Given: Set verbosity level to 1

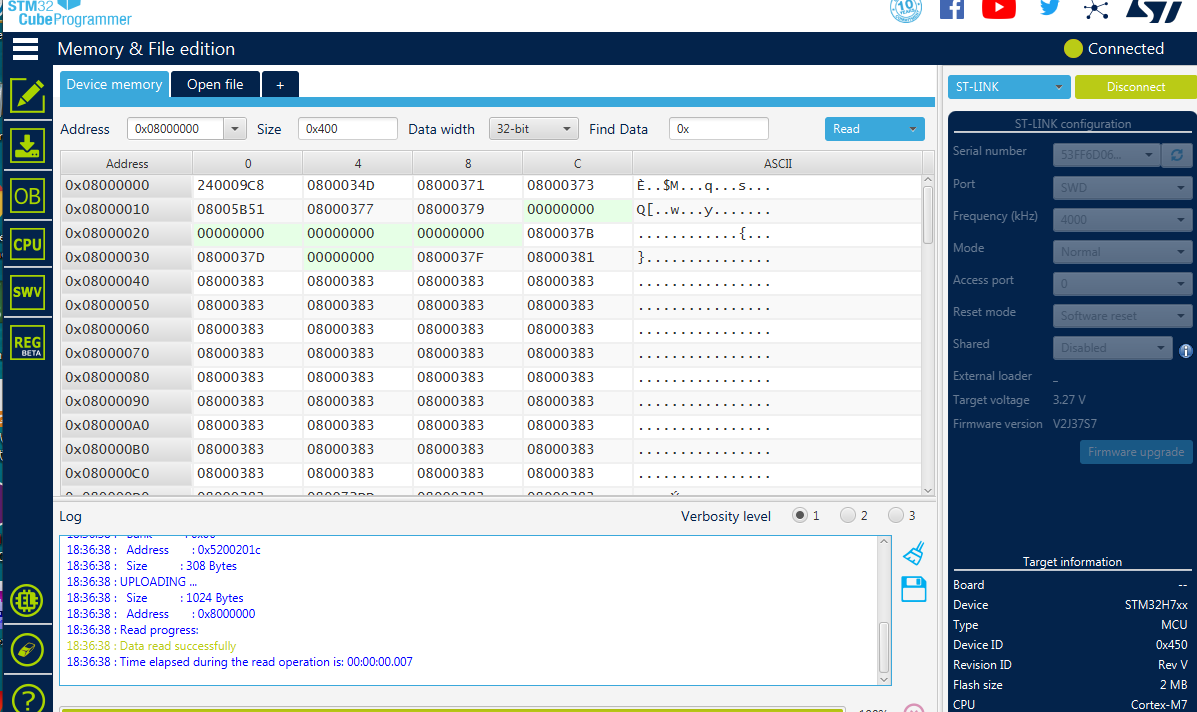Looking at the screenshot, I should (x=799, y=515).
